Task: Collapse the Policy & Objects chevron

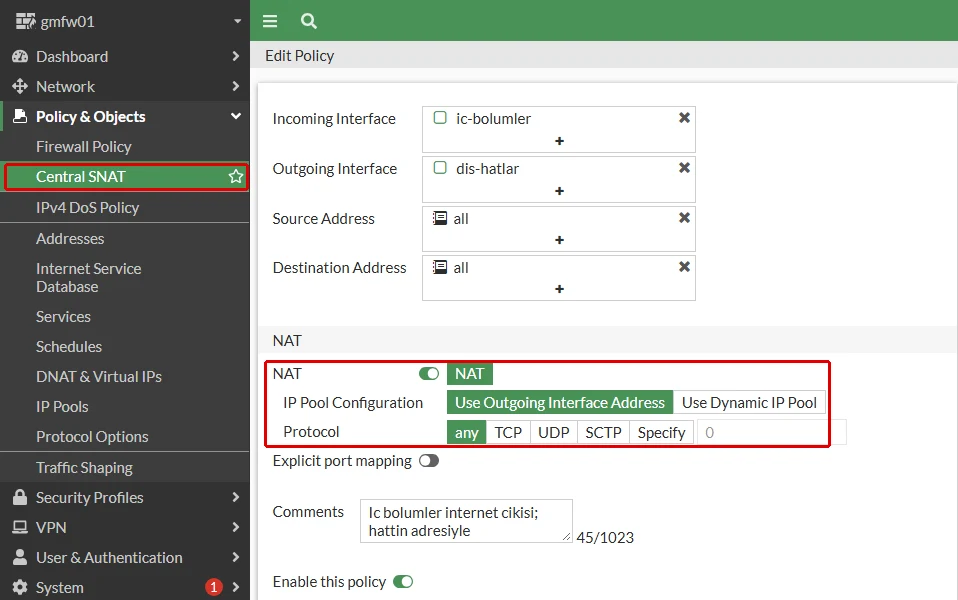Action: [x=236, y=116]
